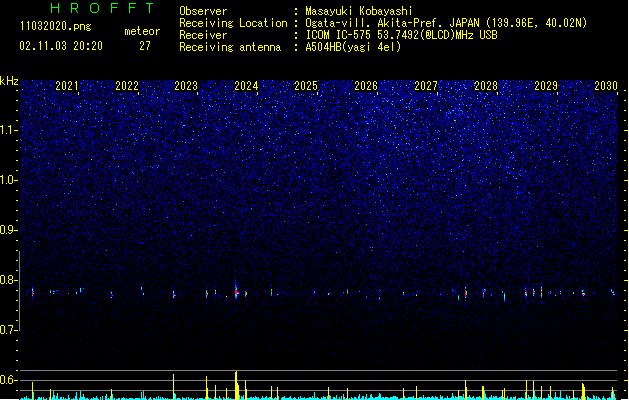Click the 0.9 kHz axis label
Viewport: 629px width, 400px height.
(x=9, y=230)
